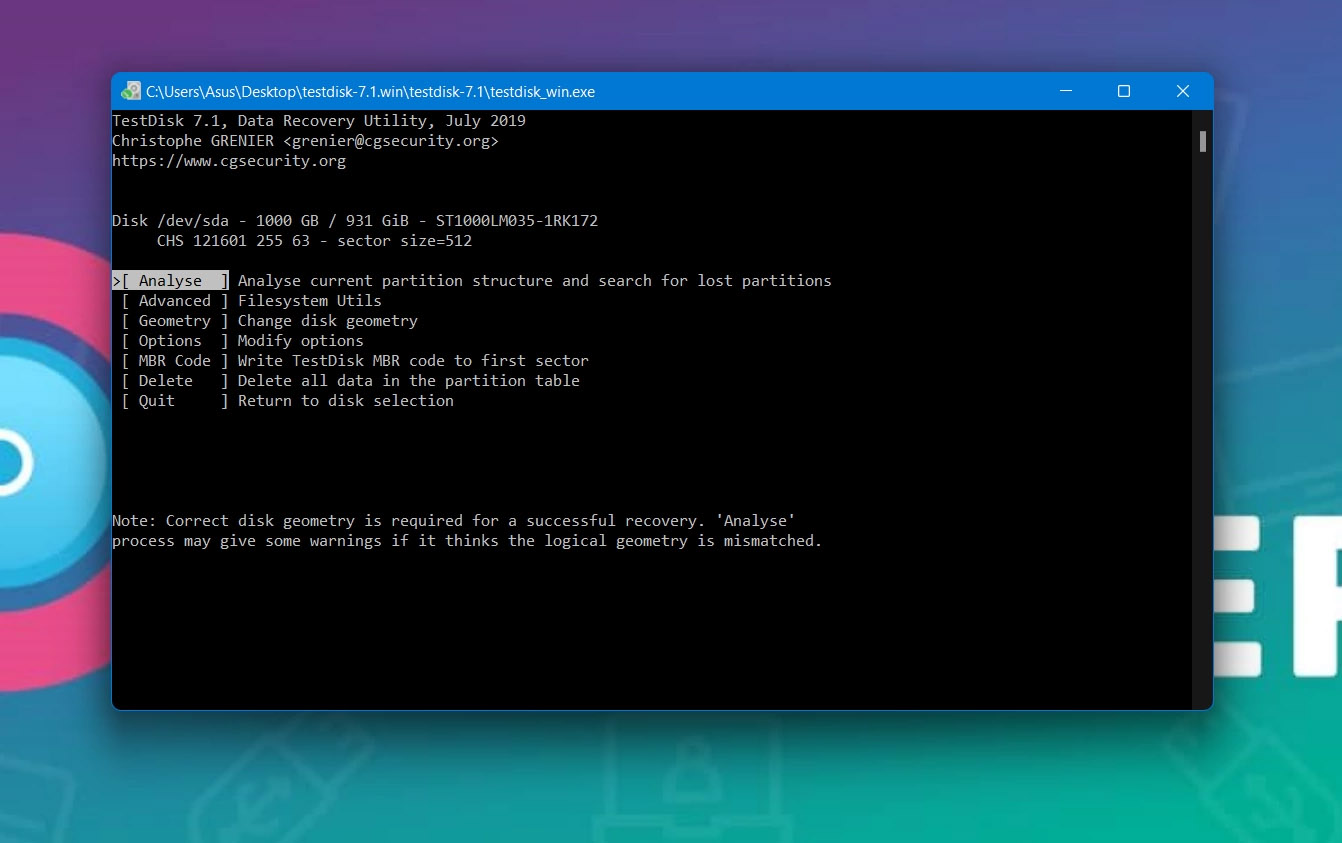Select Quit to return to disk selection
This screenshot has width=1342, height=843.
point(175,401)
